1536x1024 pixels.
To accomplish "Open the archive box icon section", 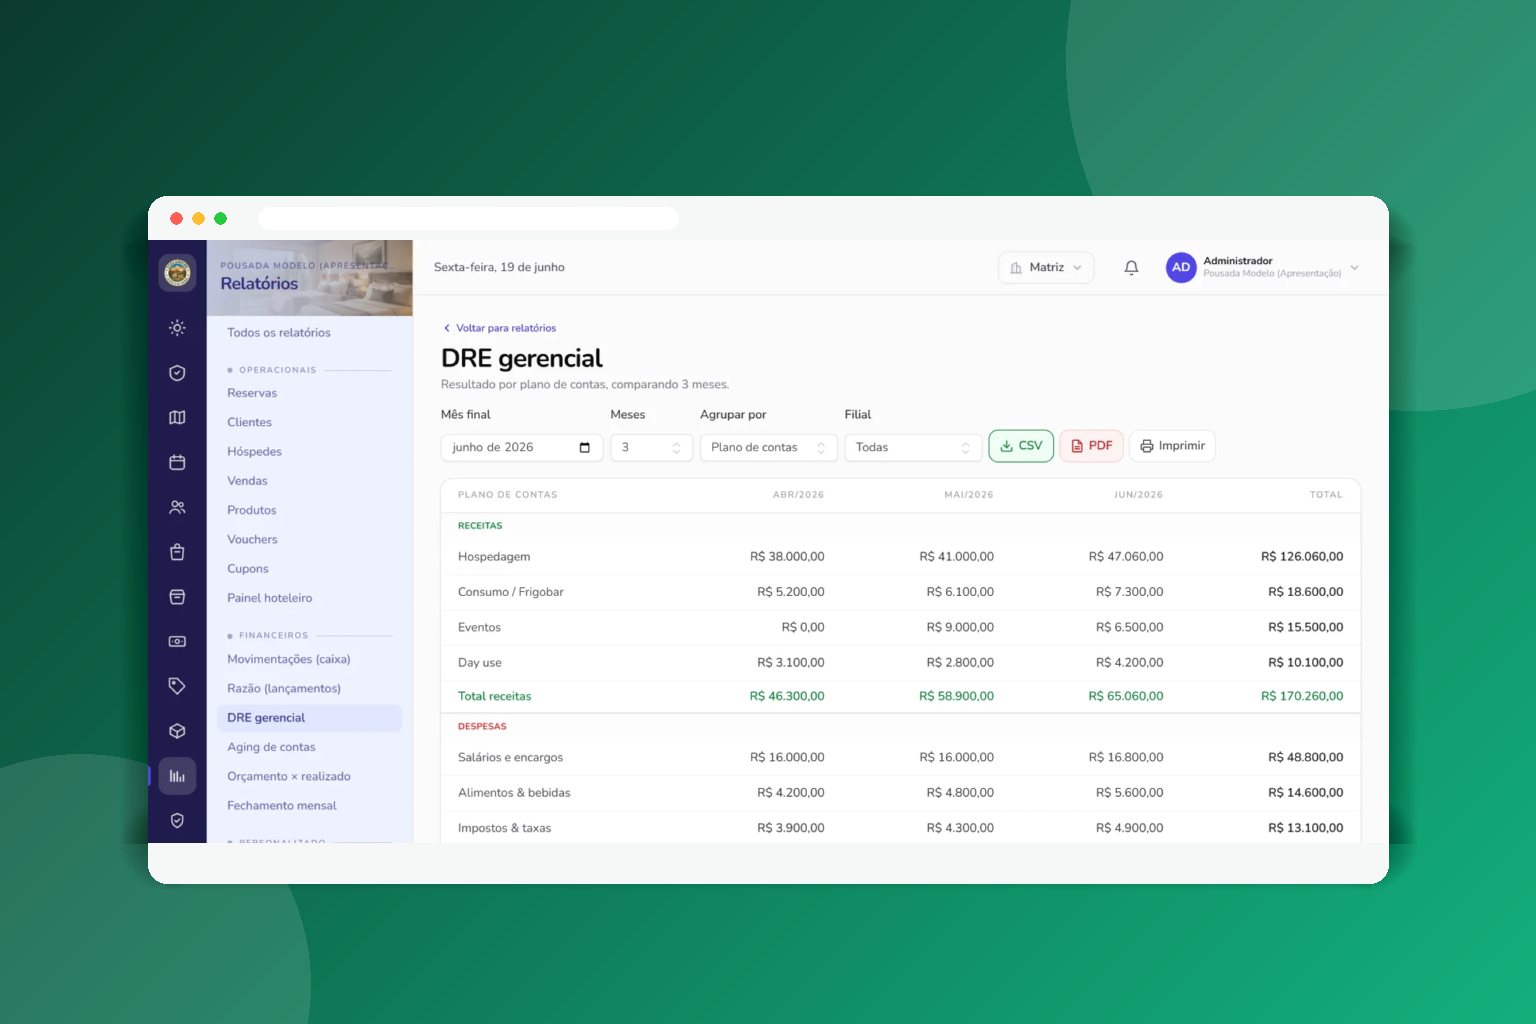I will point(177,597).
